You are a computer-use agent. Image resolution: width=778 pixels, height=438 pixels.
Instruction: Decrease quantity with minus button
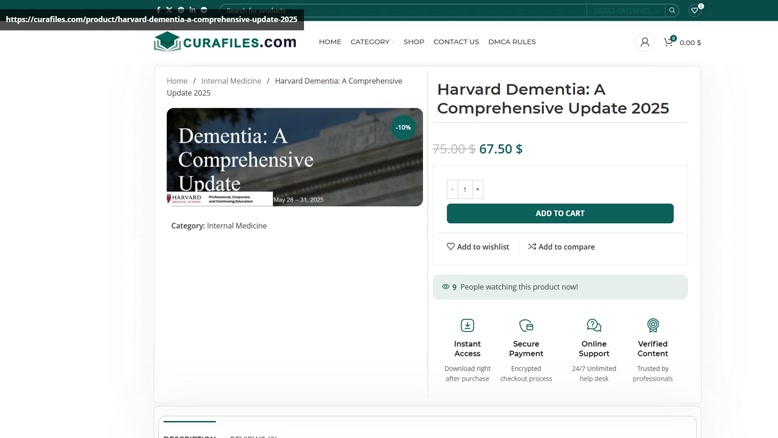(x=453, y=189)
